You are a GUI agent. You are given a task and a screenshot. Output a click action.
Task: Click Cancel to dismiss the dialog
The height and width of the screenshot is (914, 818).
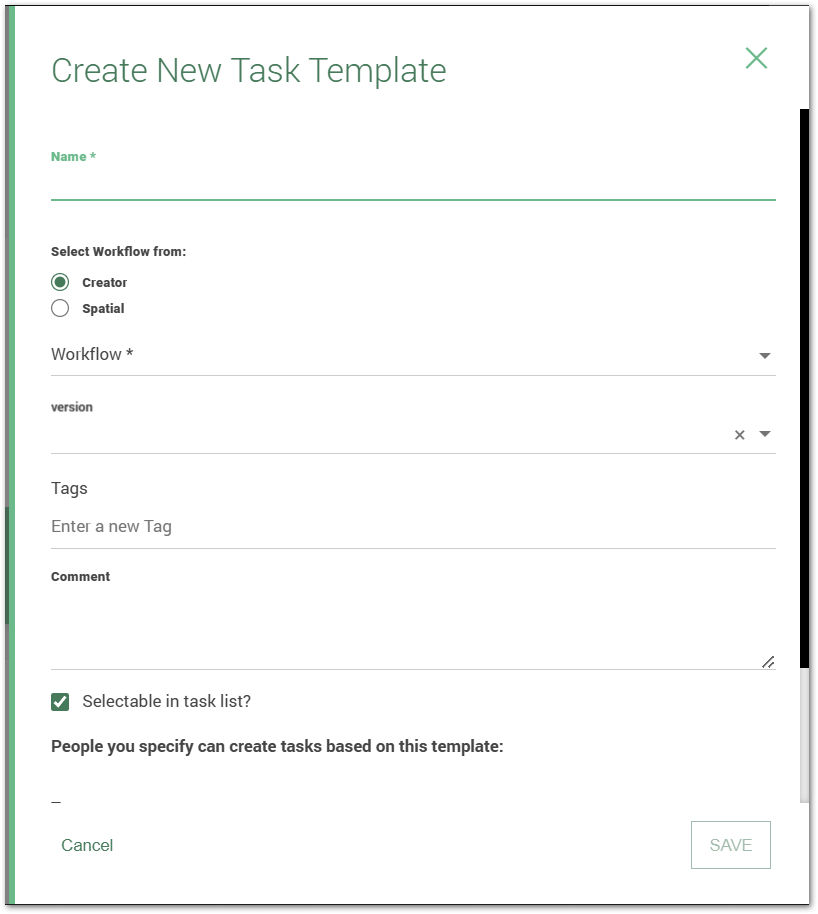coord(87,845)
